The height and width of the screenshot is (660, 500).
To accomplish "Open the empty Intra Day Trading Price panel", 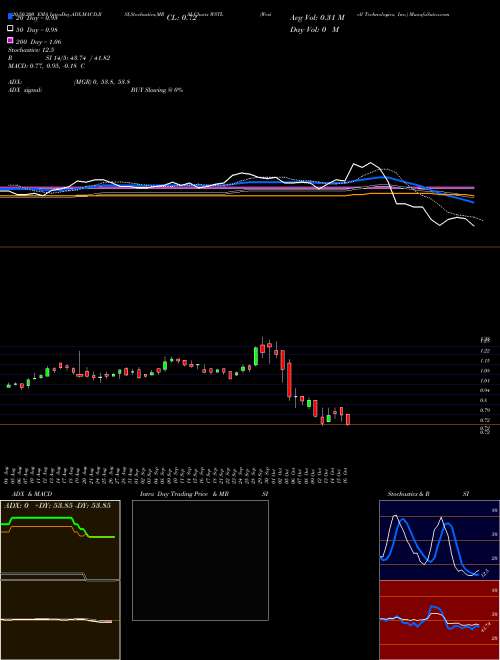I will click(x=200, y=560).
